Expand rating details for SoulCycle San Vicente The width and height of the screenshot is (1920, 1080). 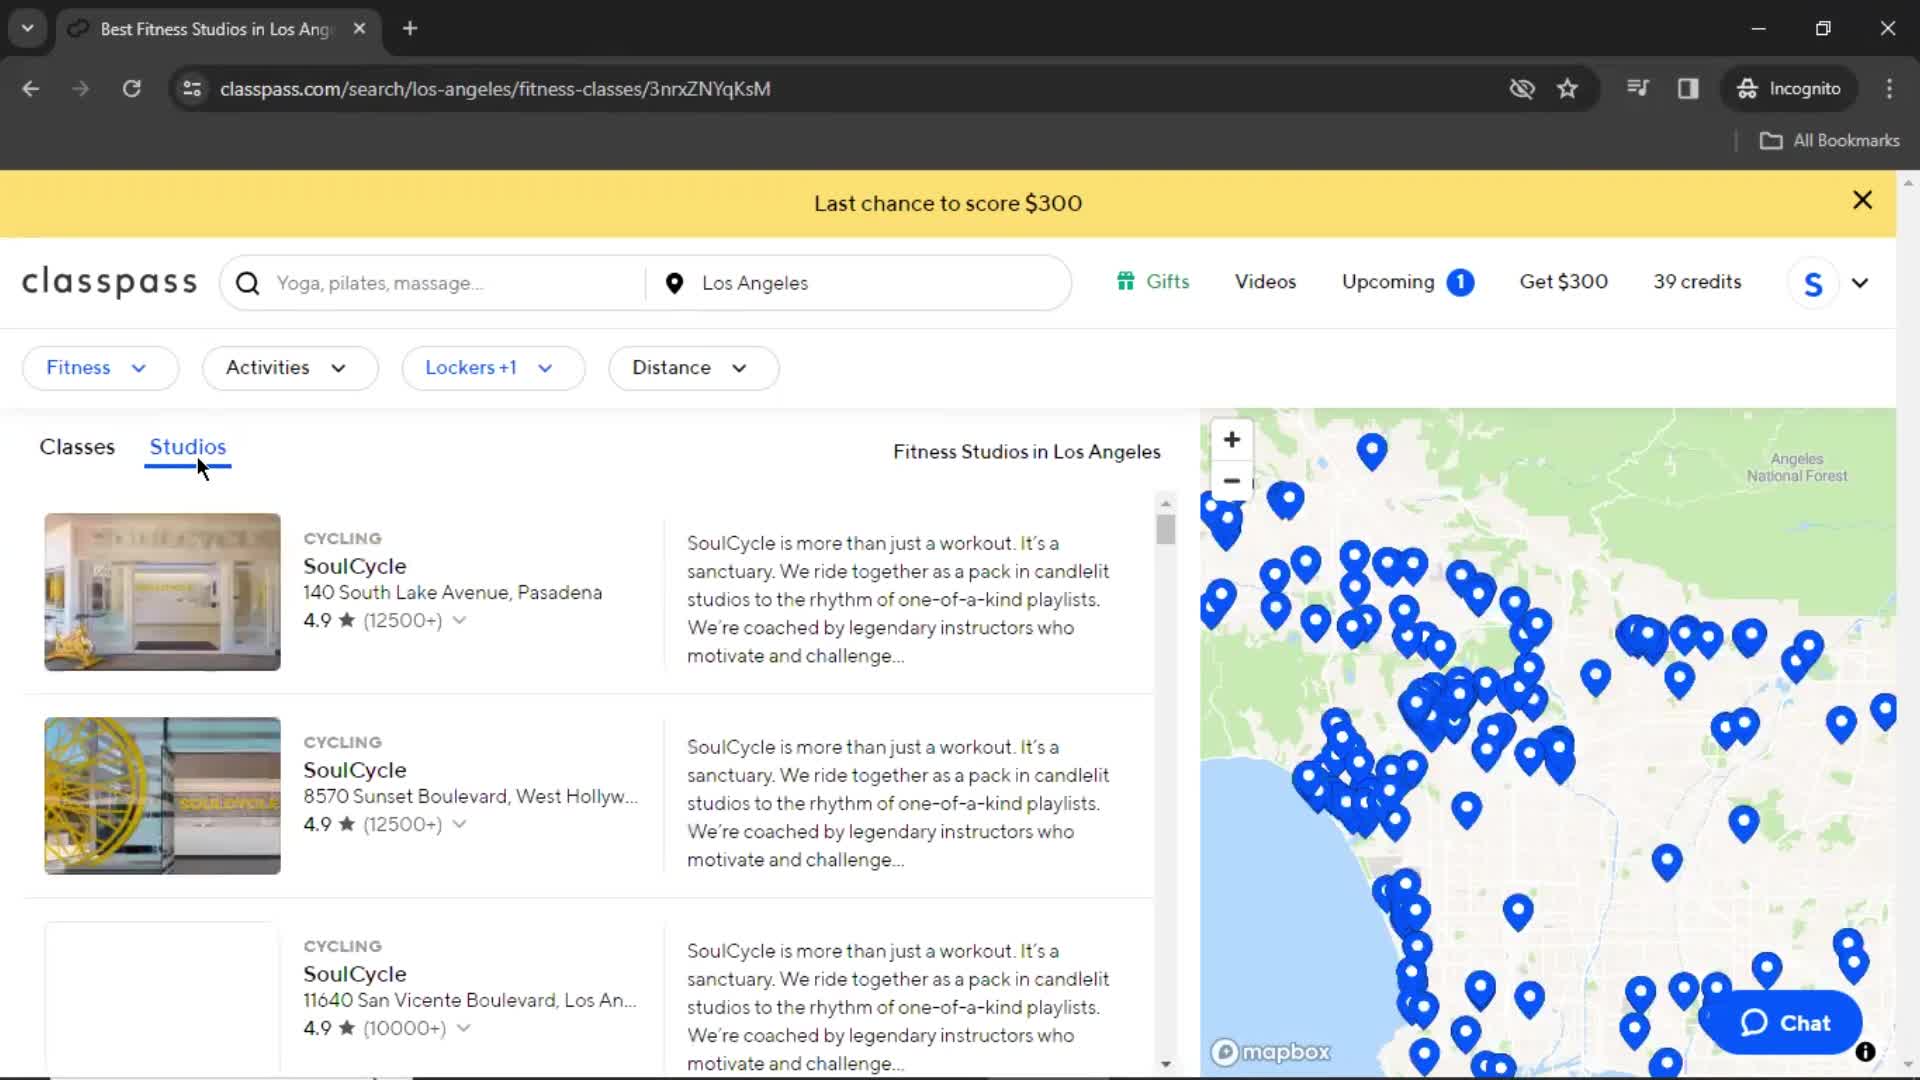(463, 1029)
